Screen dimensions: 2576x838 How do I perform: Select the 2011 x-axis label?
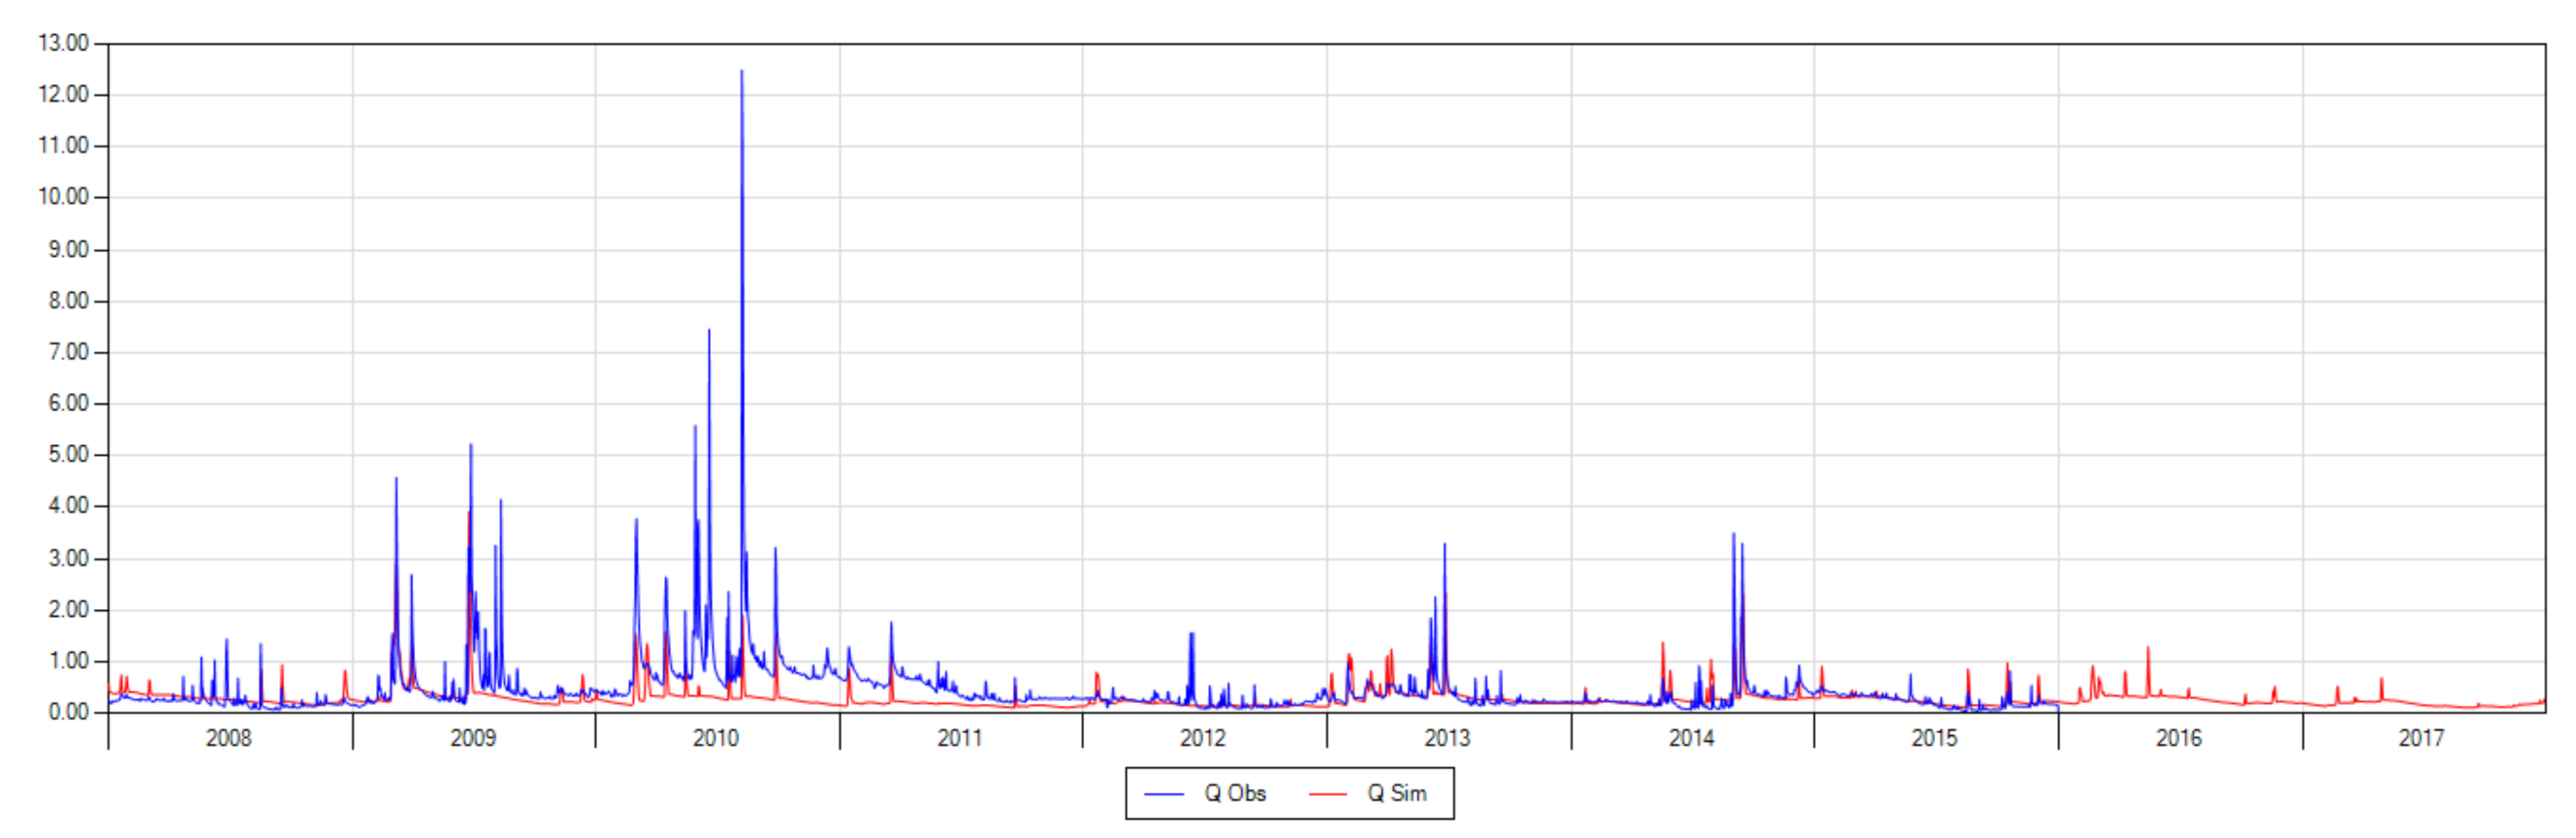point(960,738)
